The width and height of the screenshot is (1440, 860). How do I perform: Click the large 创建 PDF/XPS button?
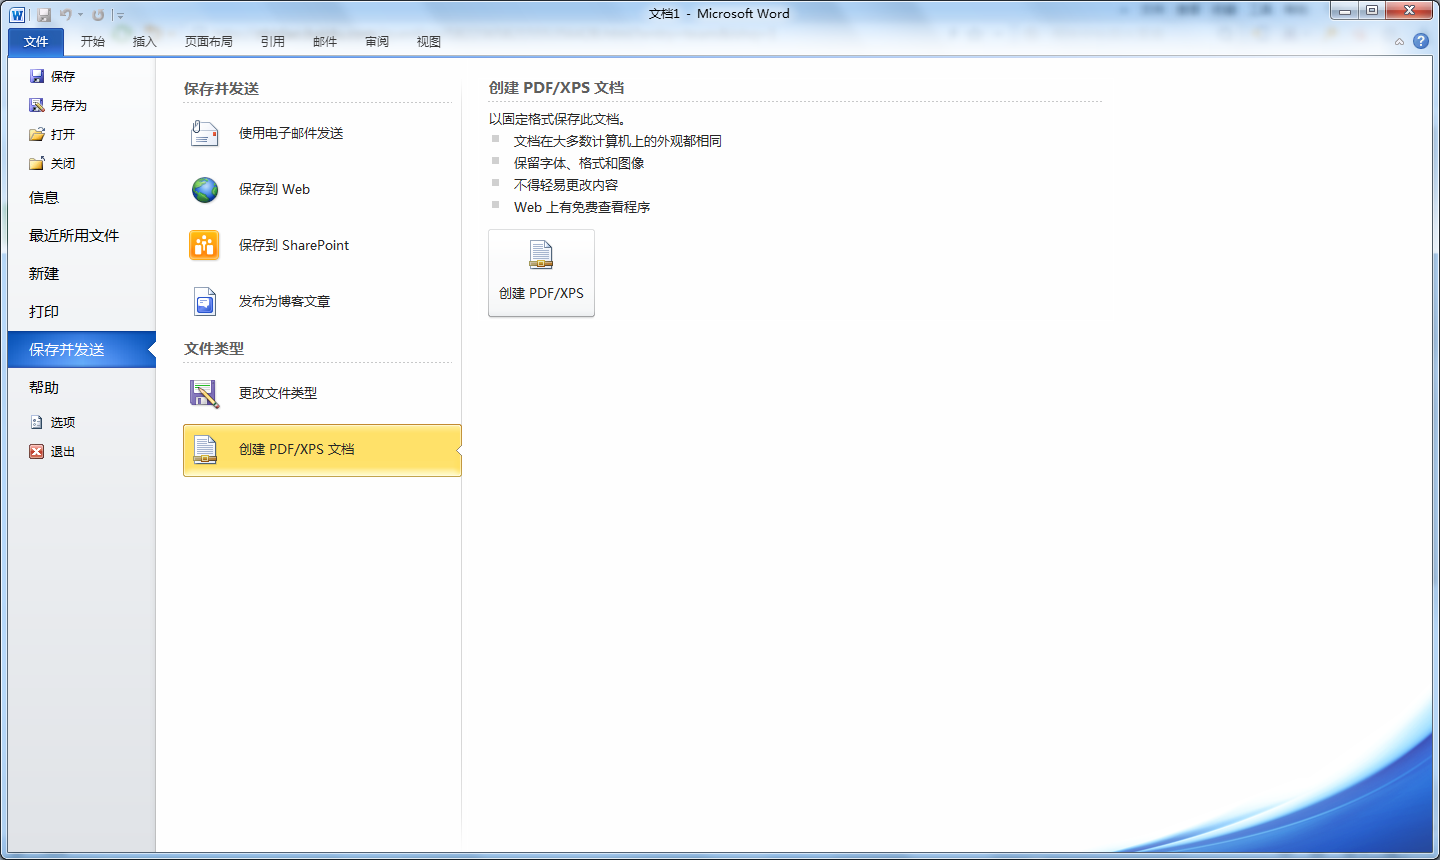coord(541,273)
